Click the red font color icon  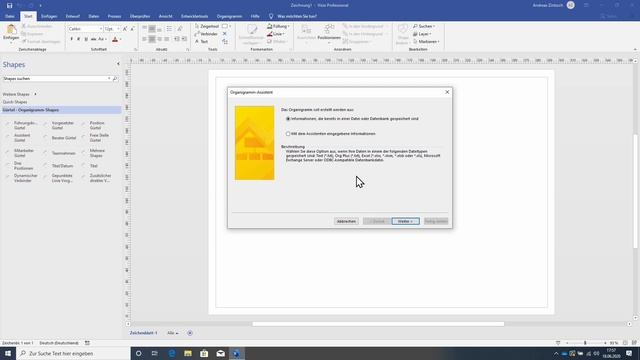click(115, 39)
